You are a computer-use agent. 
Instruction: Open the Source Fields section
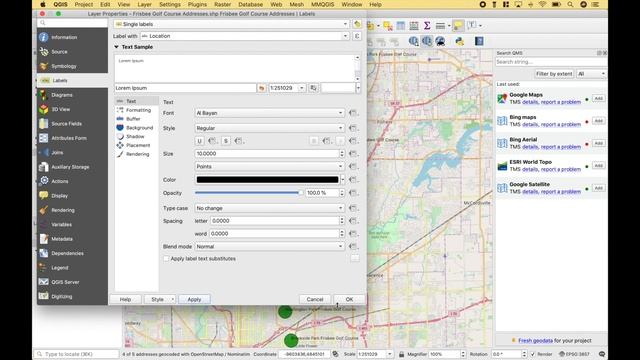point(72,124)
